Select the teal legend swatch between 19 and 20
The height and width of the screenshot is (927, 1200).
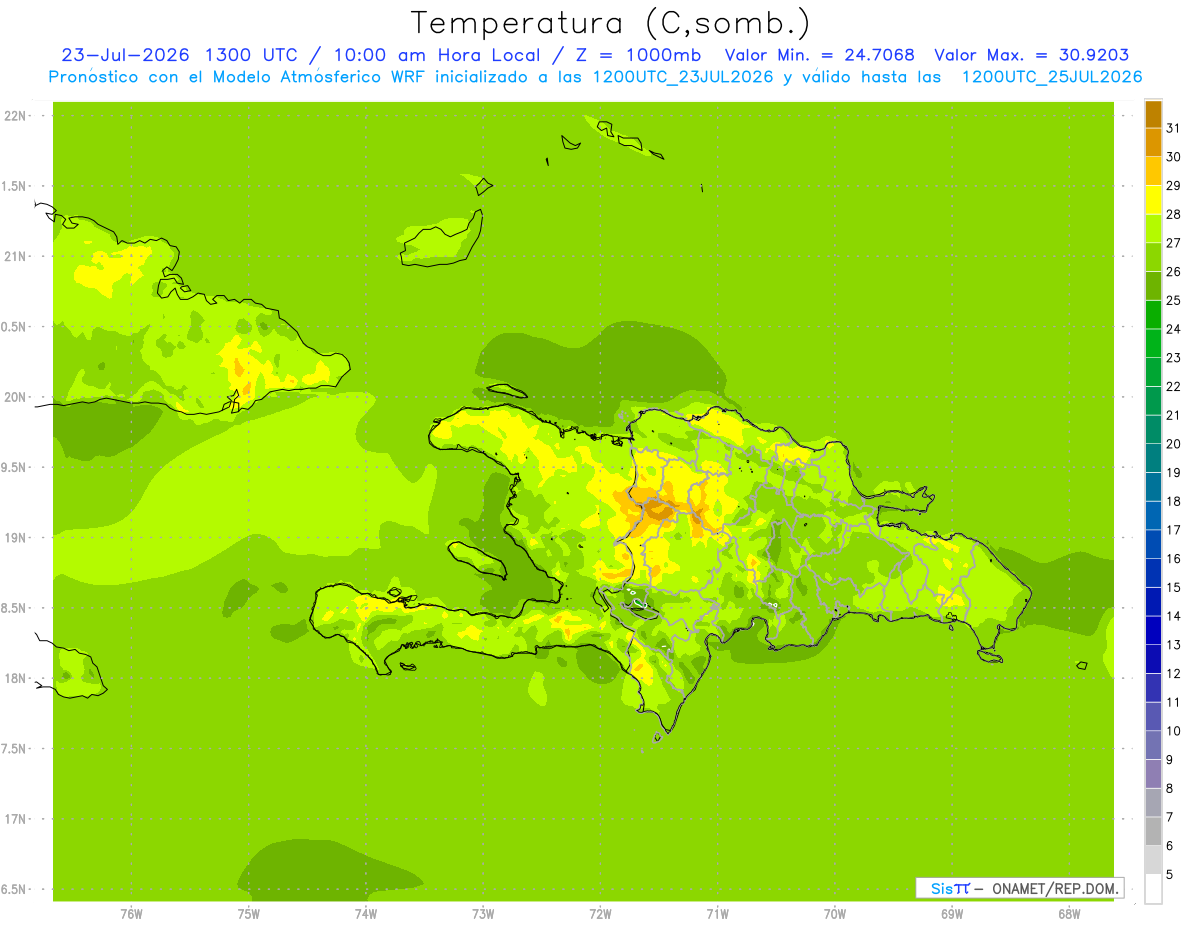[x=1153, y=459]
